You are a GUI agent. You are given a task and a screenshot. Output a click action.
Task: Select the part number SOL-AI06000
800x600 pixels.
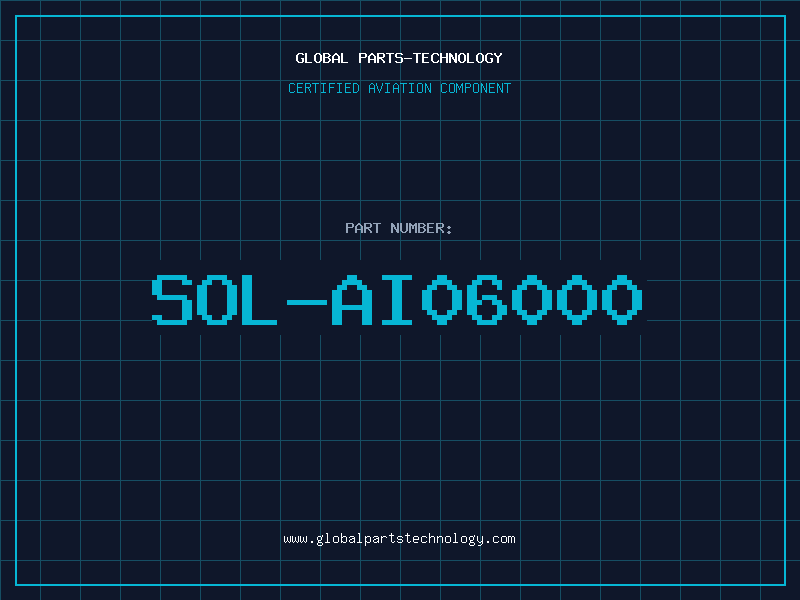pyautogui.click(x=397, y=299)
